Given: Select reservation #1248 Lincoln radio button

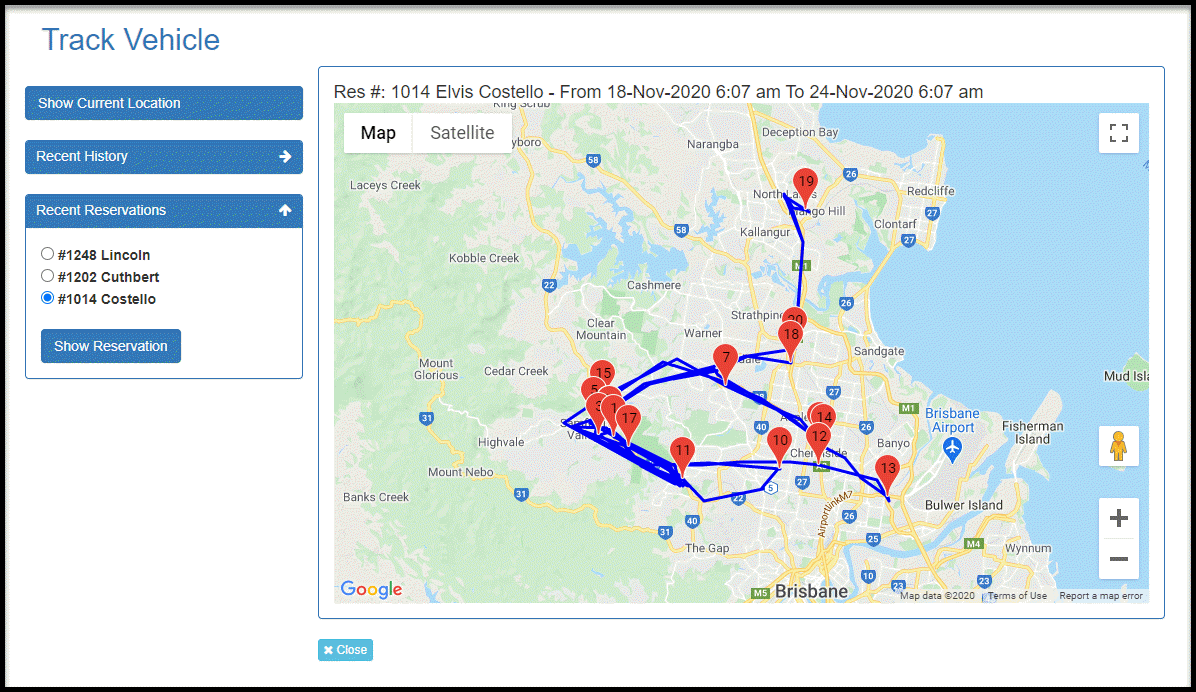Looking at the screenshot, I should [47, 254].
